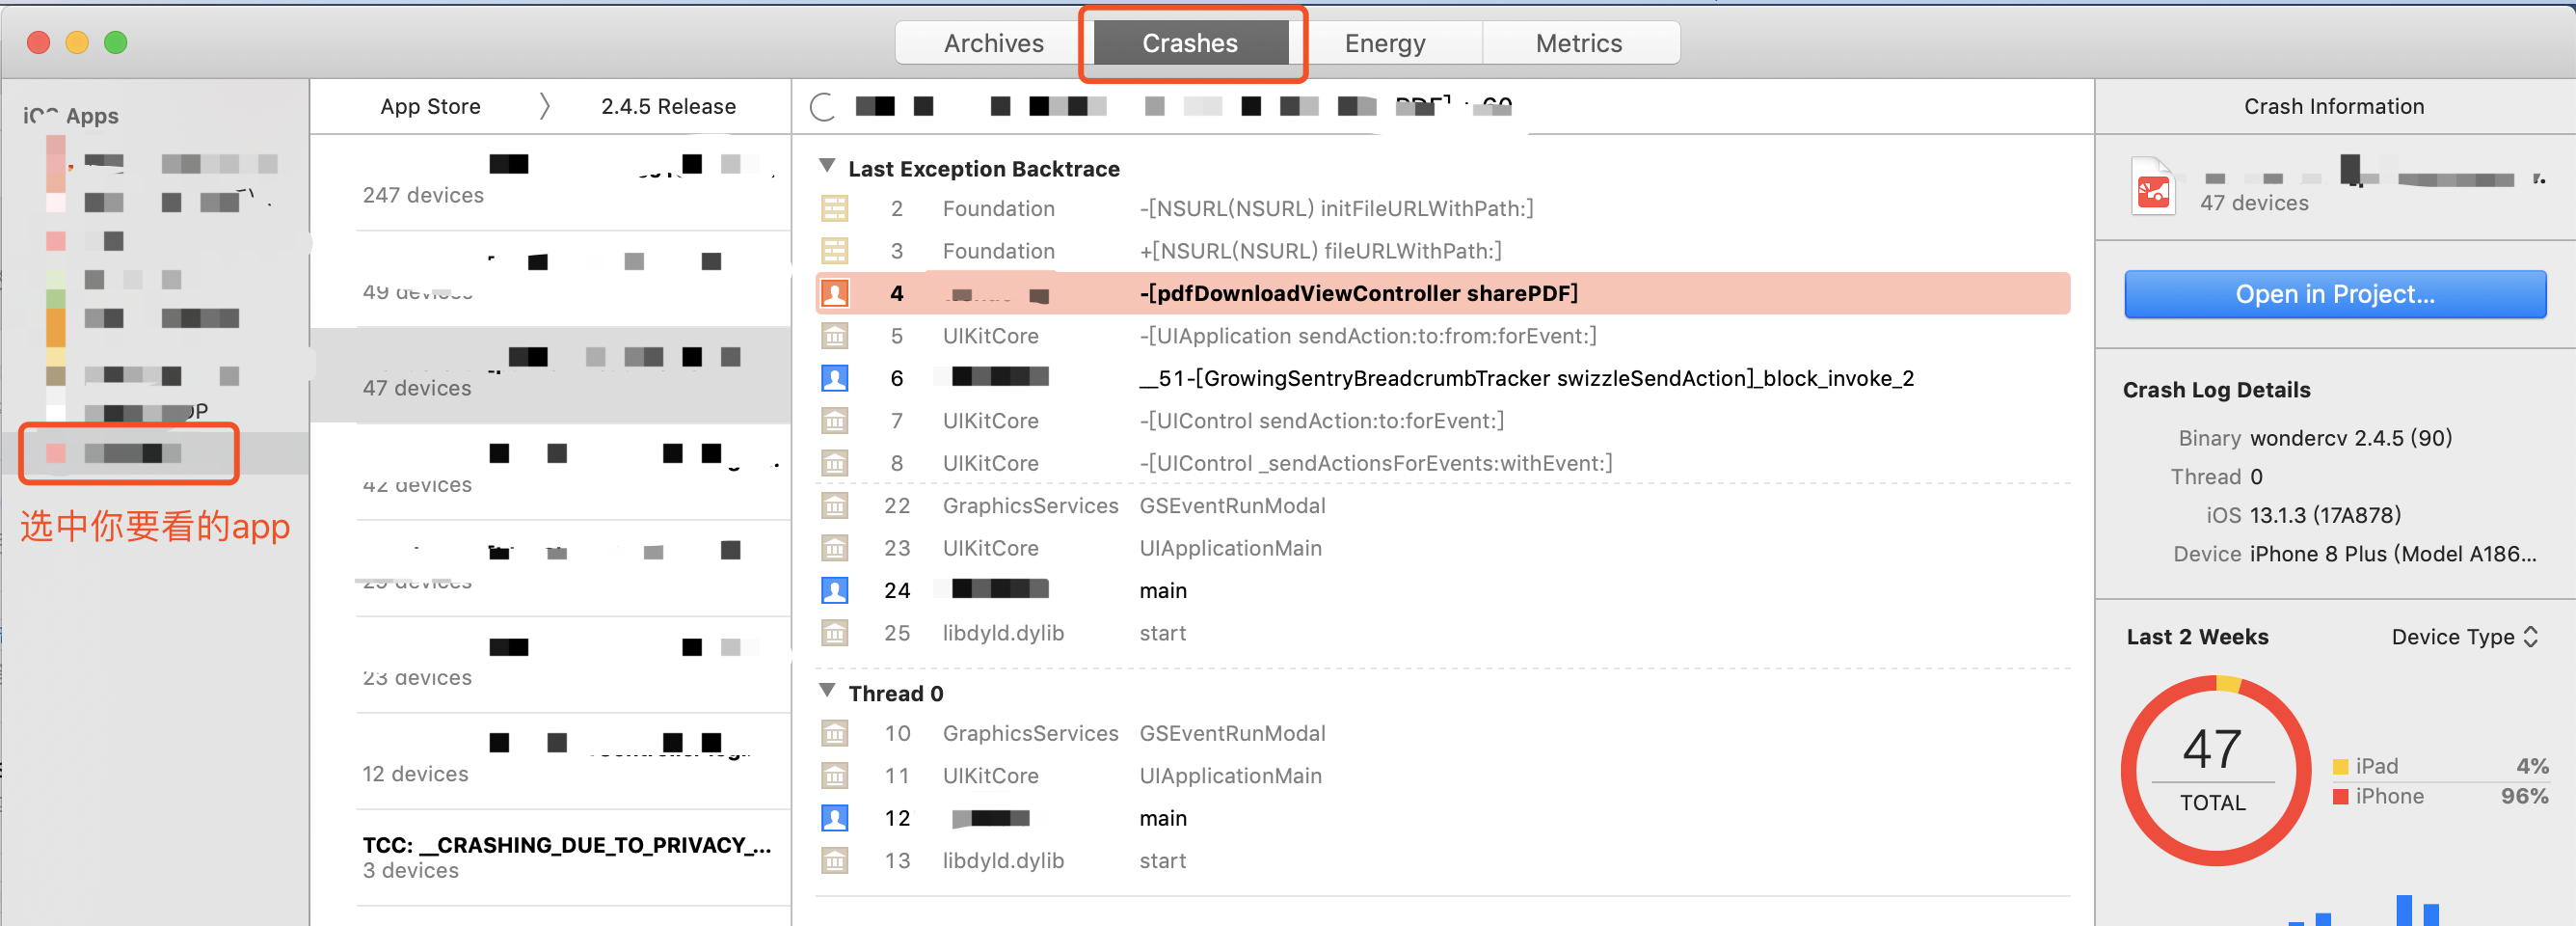Open the 2.4.5 Release version selector
This screenshot has height=926, width=2576.
668,106
